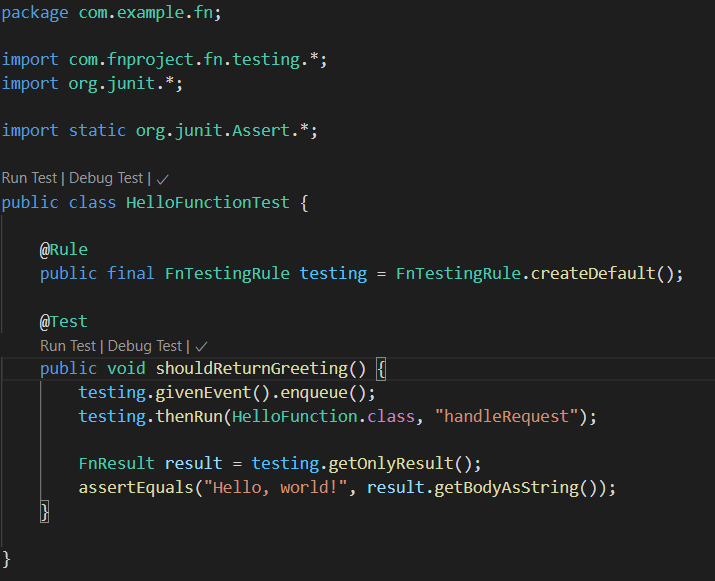Screen dimensions: 715x581
Task: Click the passed checkmark above shouldReturnGreeting method
Action: (202, 346)
